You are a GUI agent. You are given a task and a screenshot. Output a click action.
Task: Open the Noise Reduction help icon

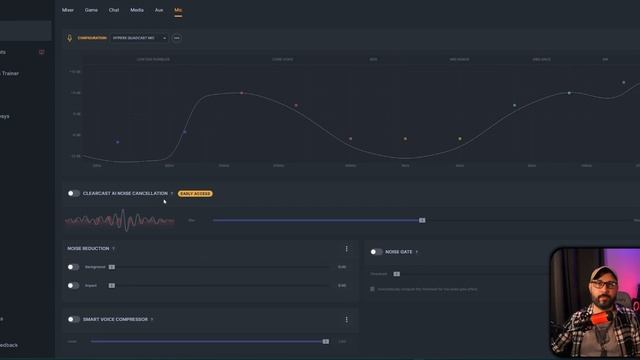(113, 249)
